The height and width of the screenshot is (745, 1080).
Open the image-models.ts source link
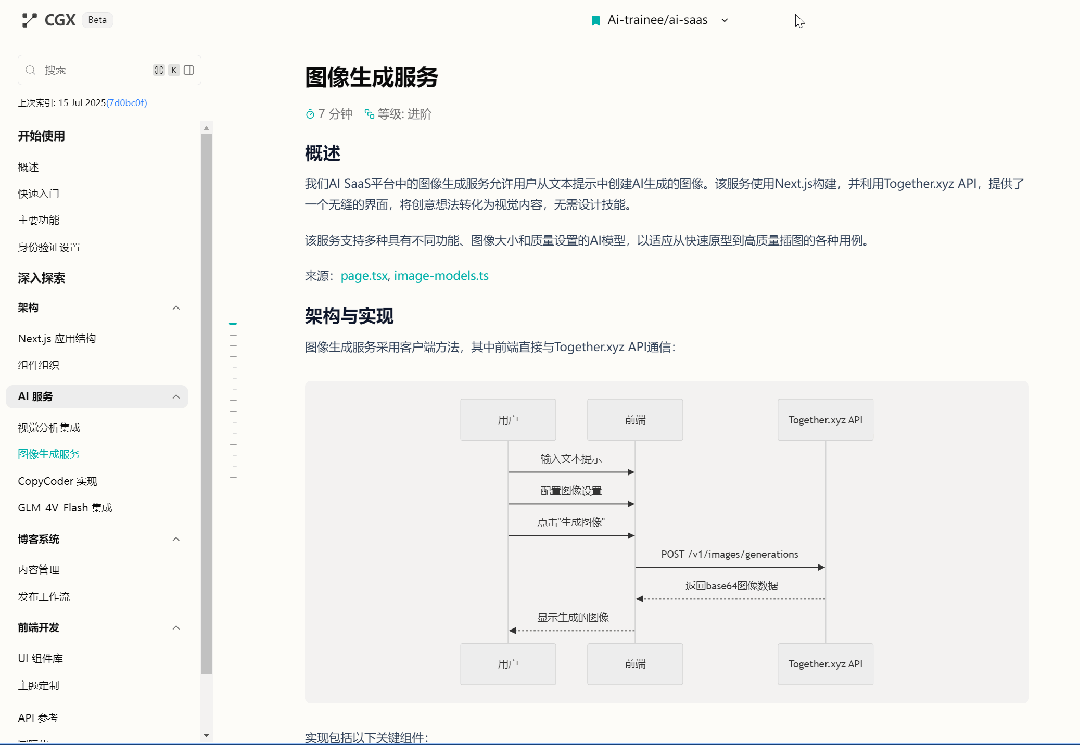(x=441, y=276)
